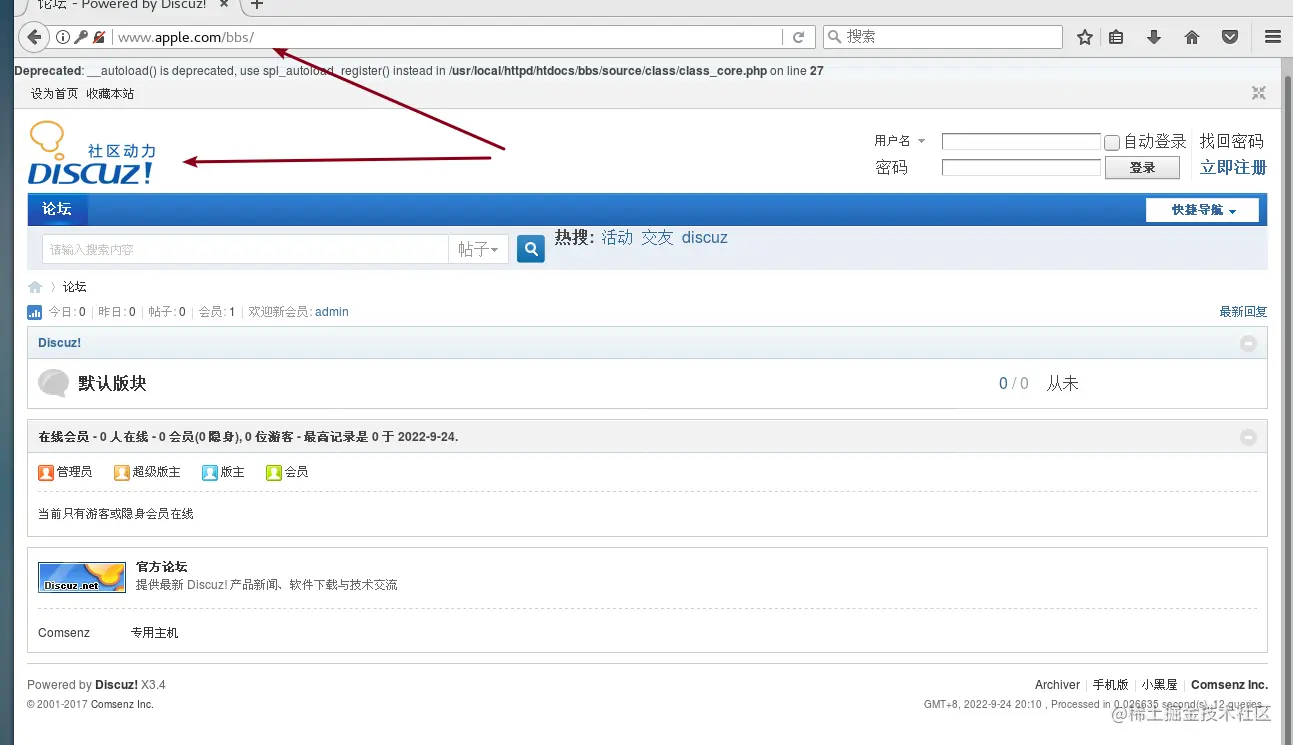Bookmark this page with star icon
This screenshot has width=1293, height=745.
[1085, 37]
